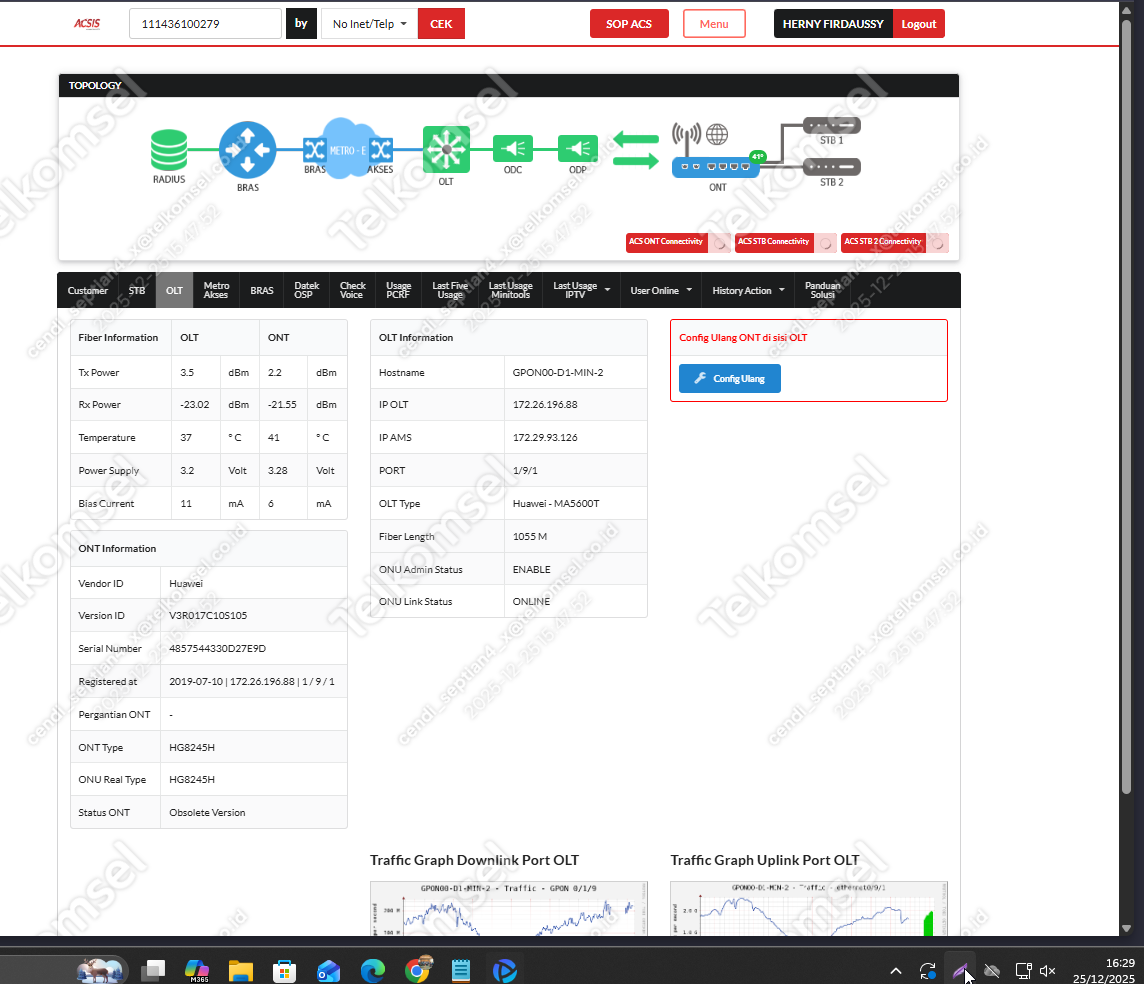Open the Usage PCRF tab
1144x984 pixels.
[x=398, y=290]
